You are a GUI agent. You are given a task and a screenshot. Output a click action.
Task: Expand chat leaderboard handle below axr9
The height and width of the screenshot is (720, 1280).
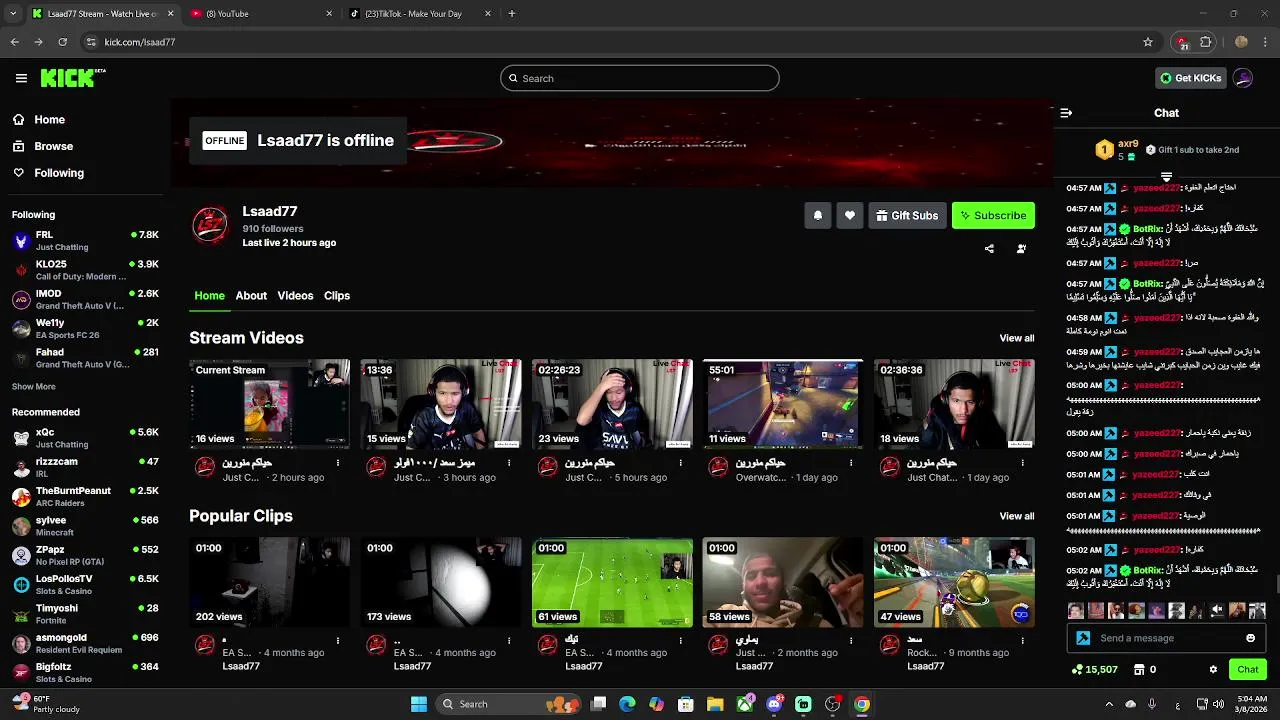click(x=1166, y=177)
